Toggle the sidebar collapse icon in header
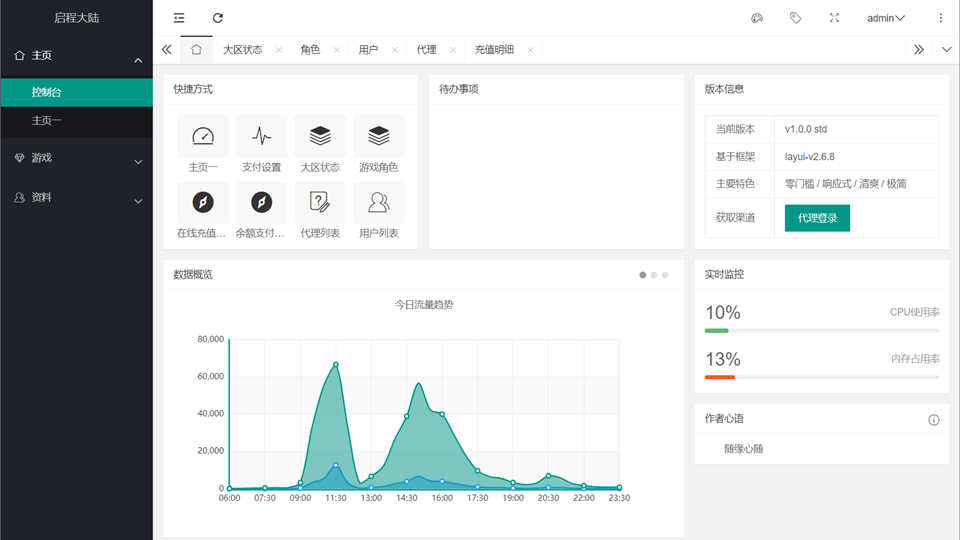Image resolution: width=960 pixels, height=540 pixels. [179, 18]
